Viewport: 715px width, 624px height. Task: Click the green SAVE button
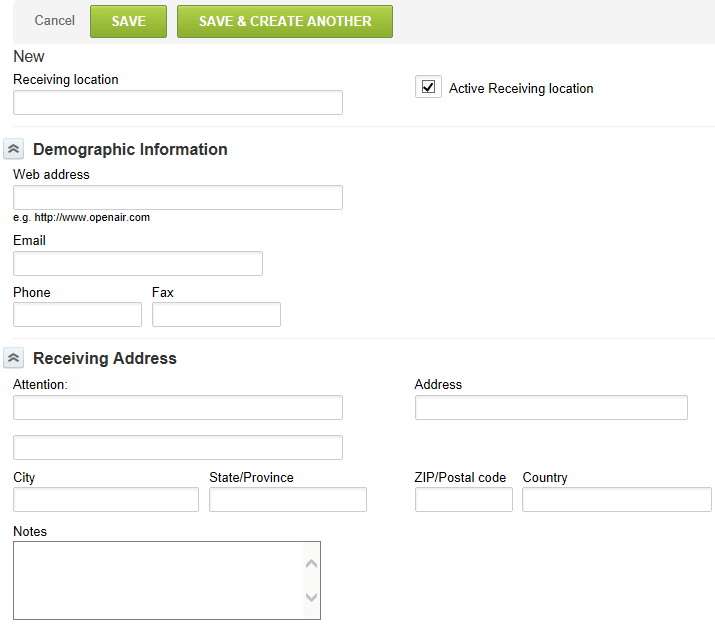click(128, 21)
